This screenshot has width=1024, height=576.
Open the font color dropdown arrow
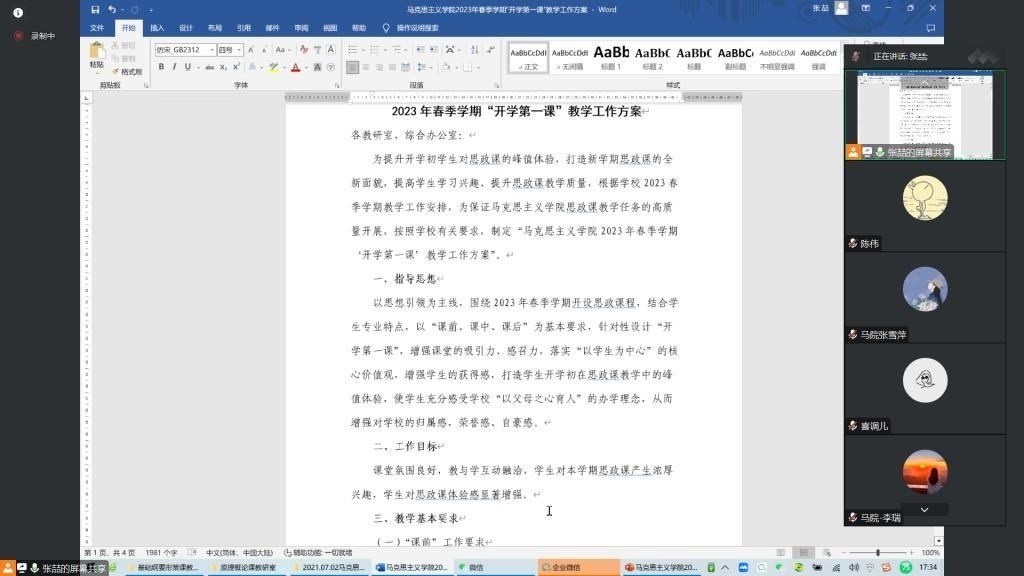coord(306,67)
